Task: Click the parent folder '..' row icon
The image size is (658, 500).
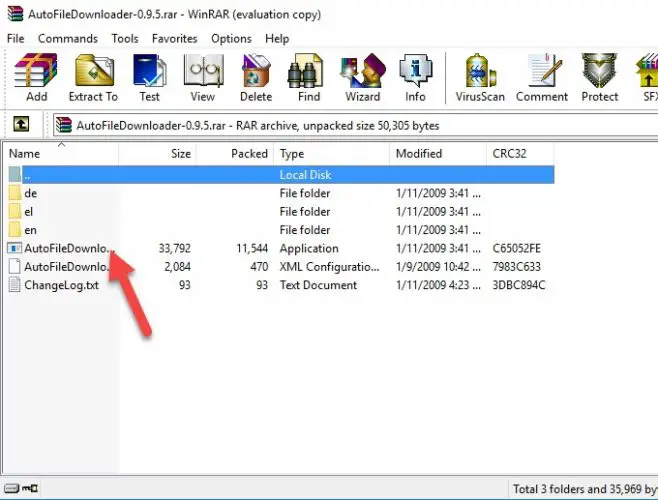Action: 15,175
